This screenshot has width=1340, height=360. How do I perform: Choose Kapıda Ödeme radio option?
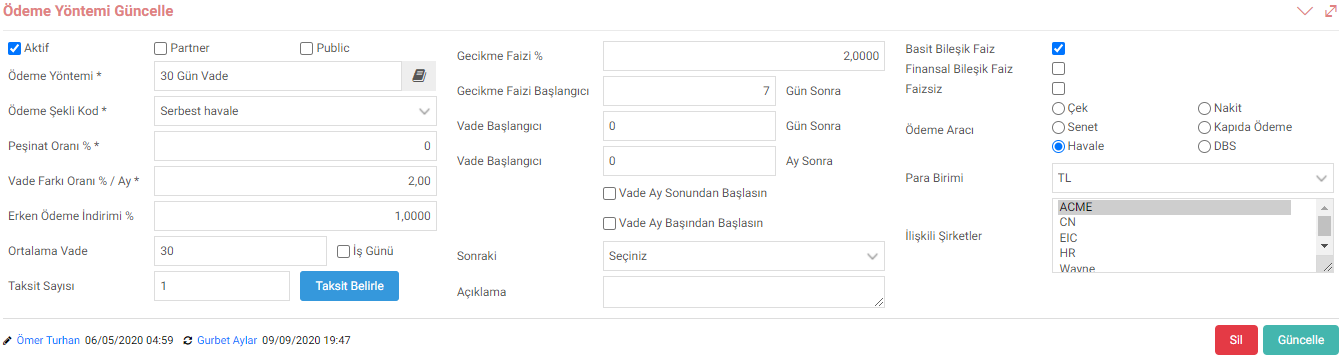1204,127
